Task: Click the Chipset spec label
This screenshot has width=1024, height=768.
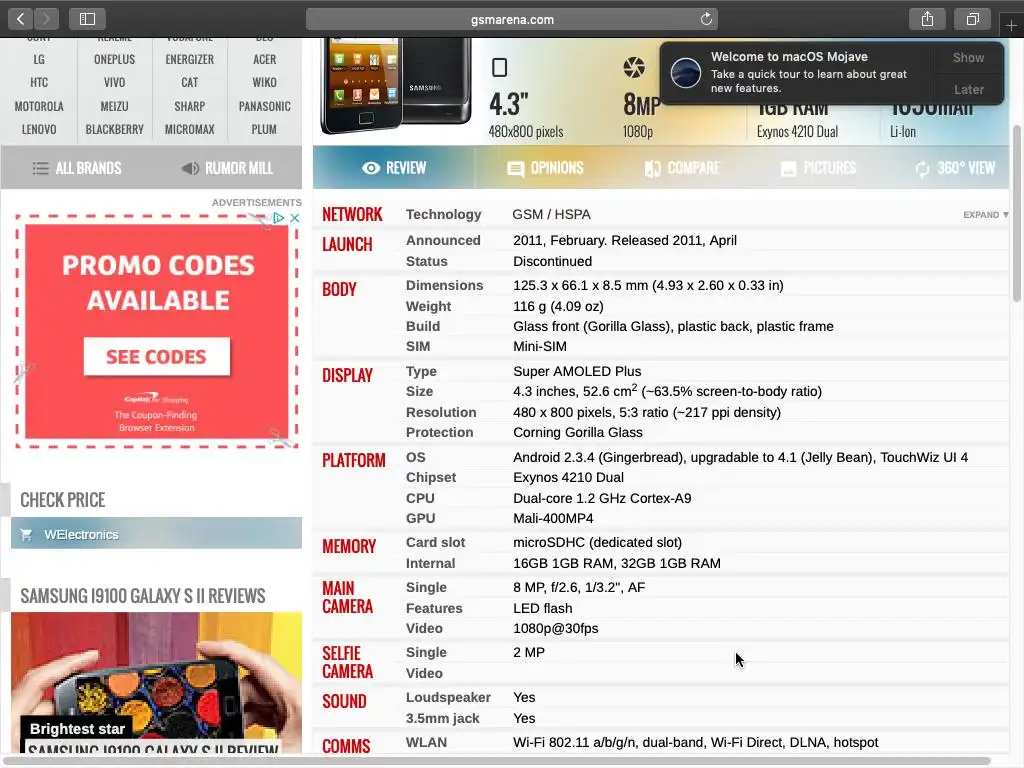Action: click(431, 477)
